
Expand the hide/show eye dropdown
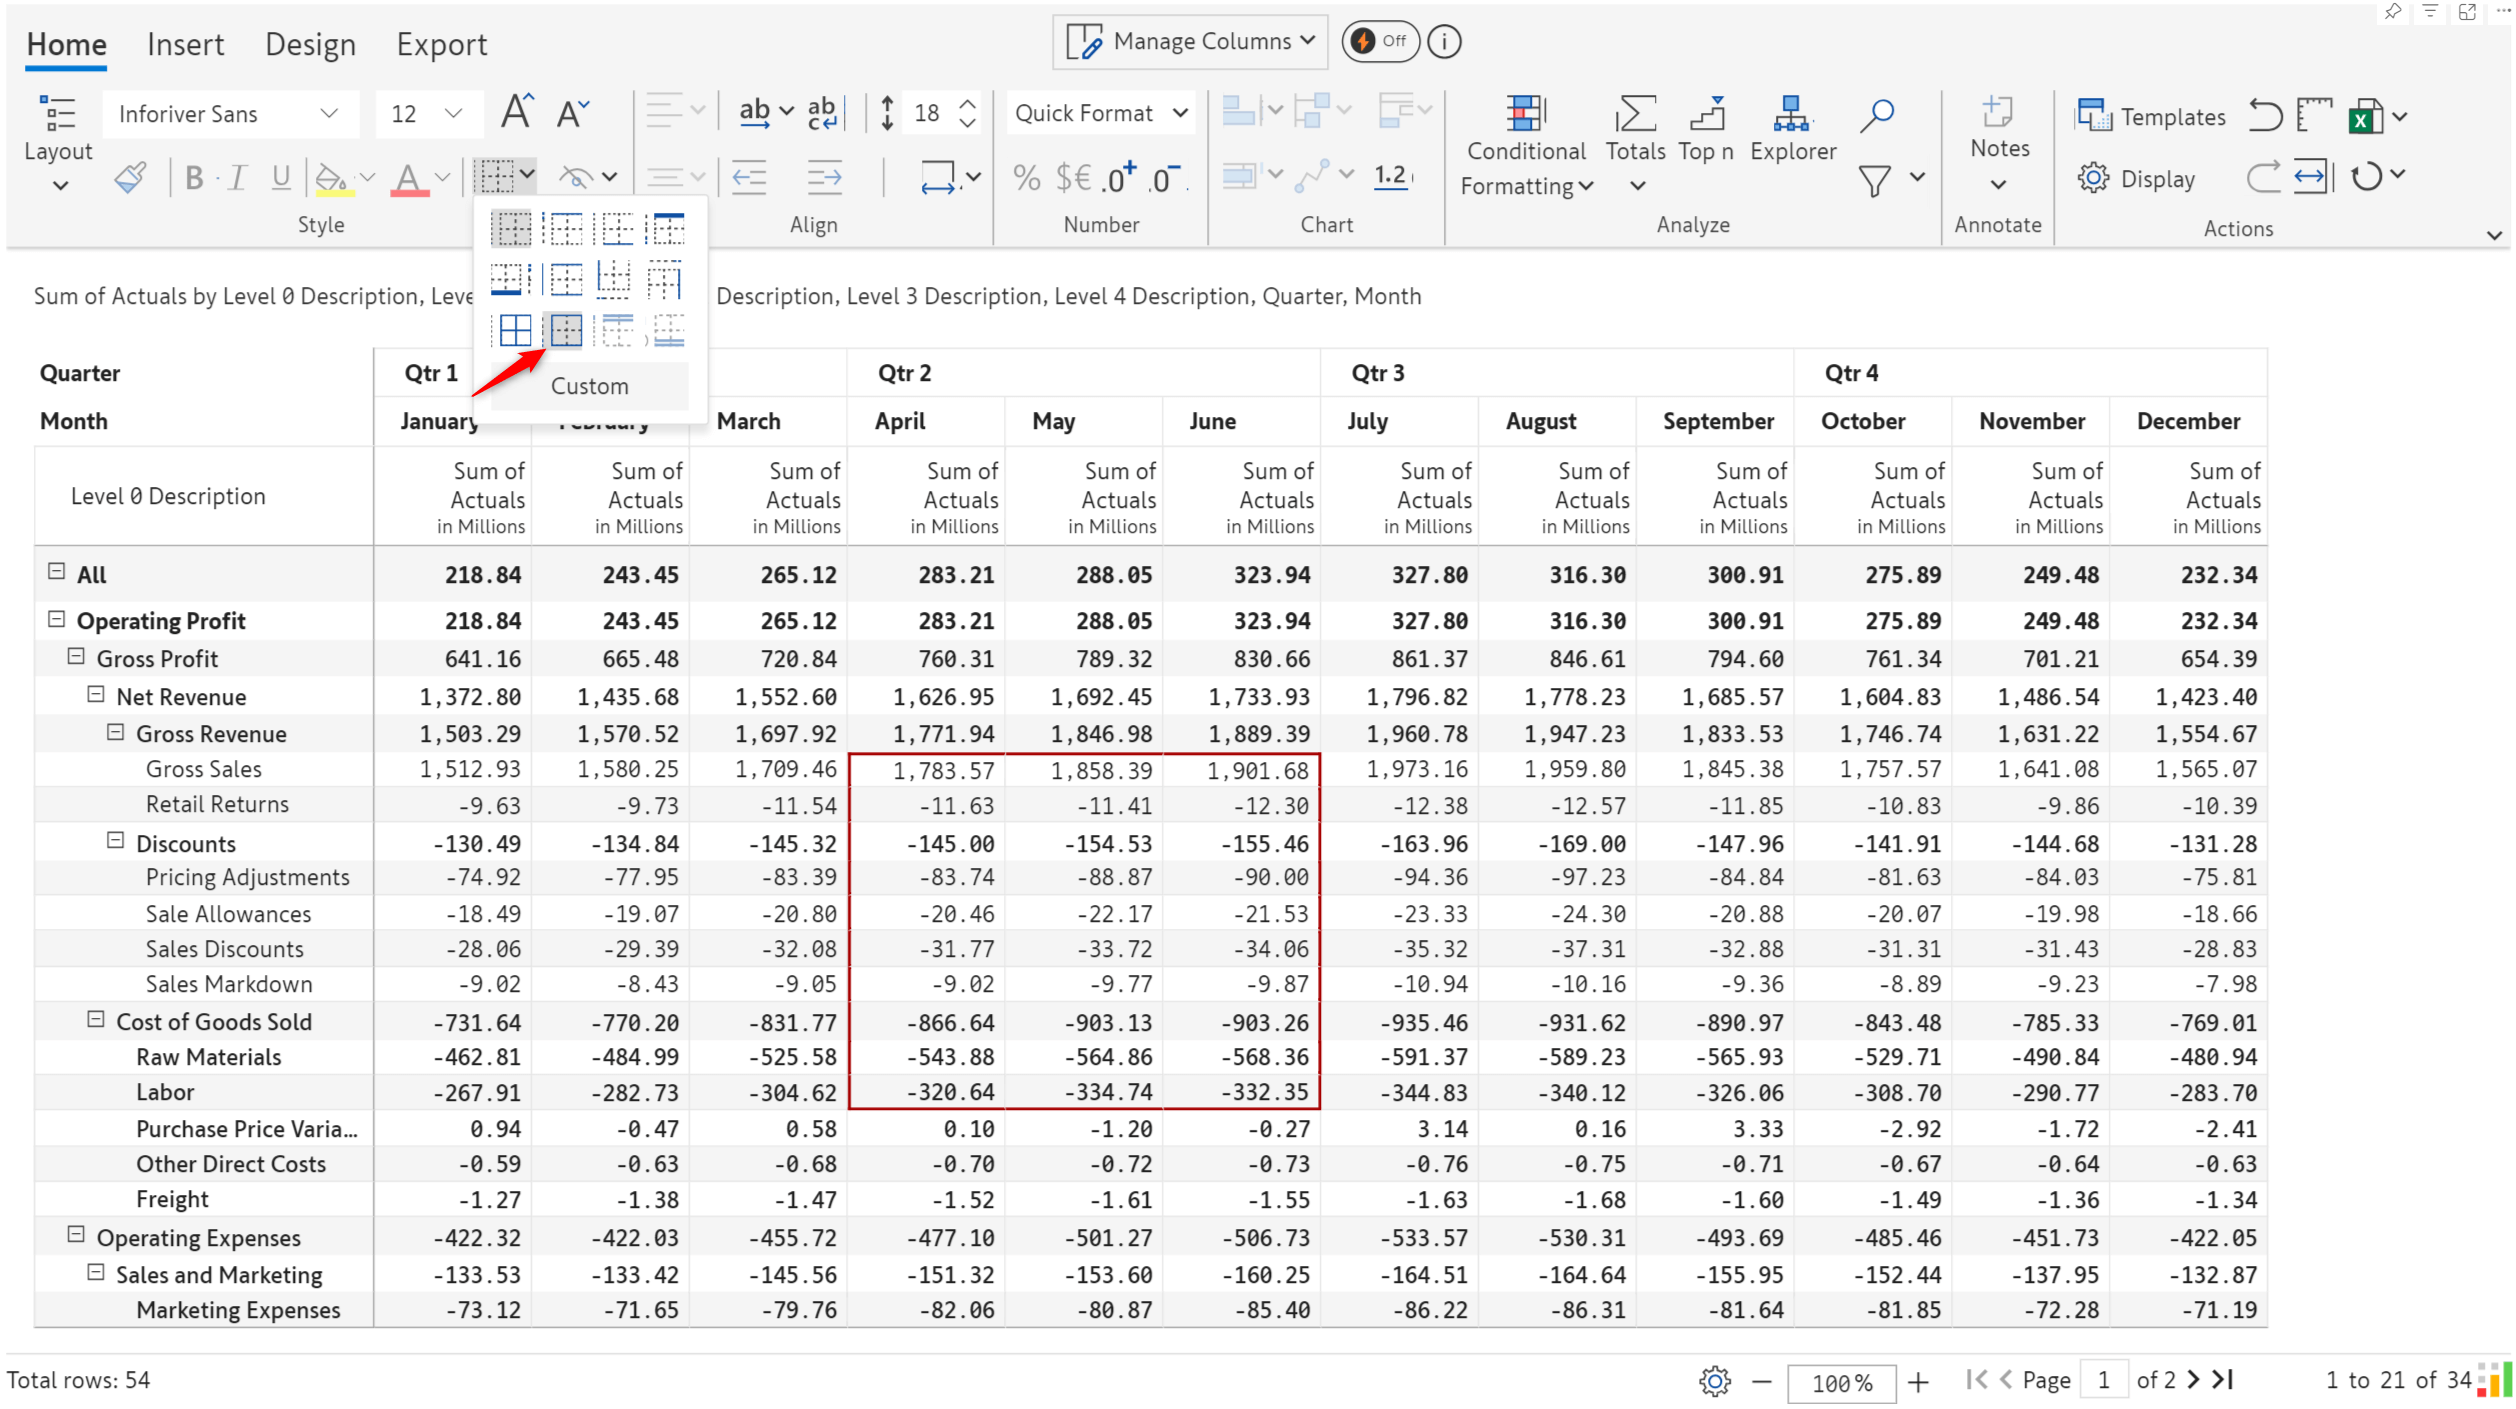pos(610,177)
